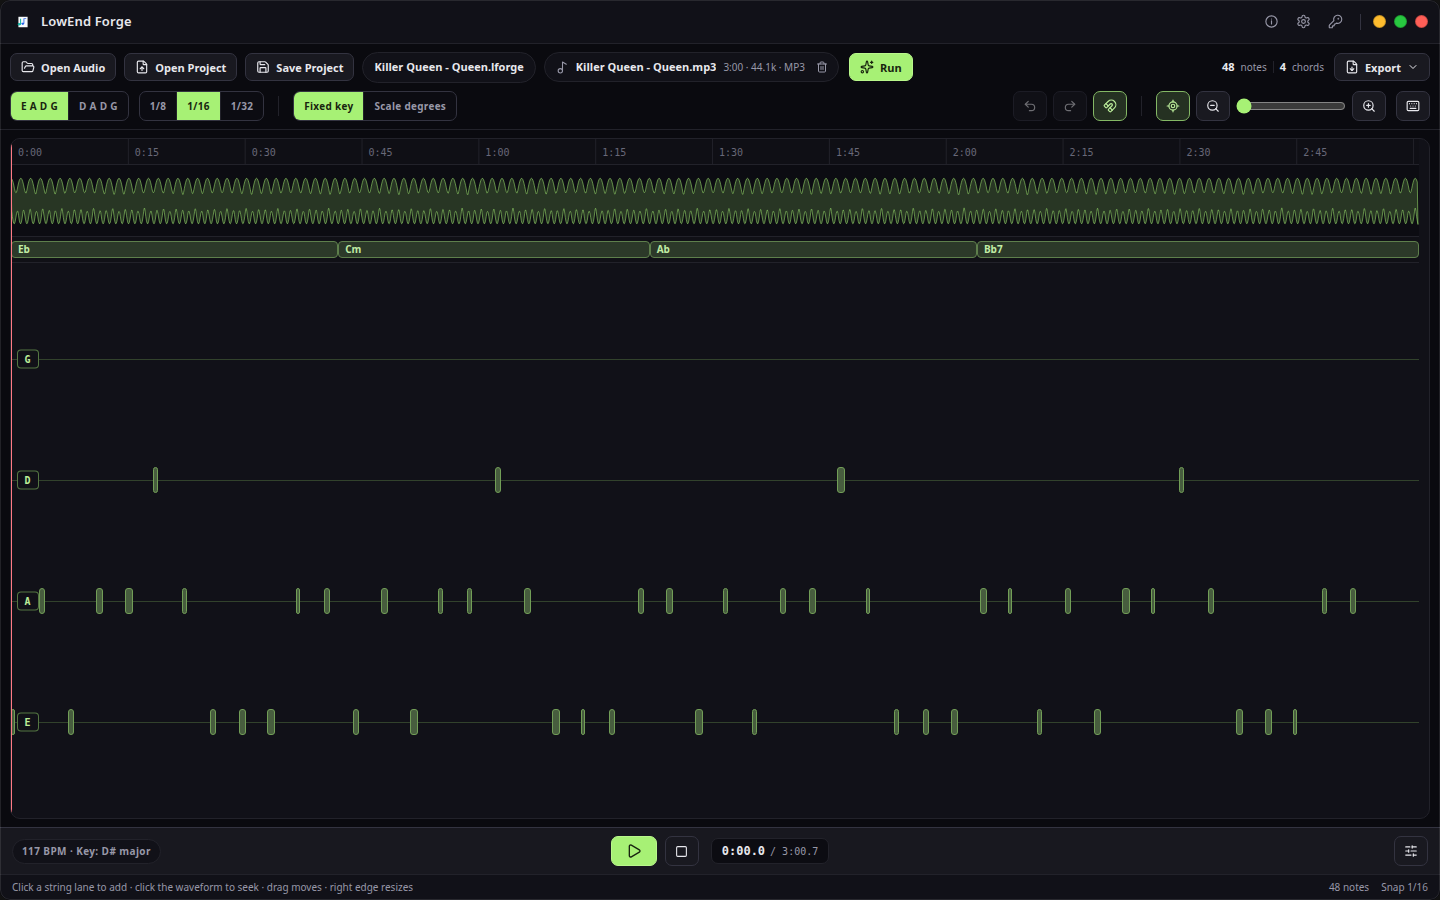Select Fixed key mode

coord(329,106)
